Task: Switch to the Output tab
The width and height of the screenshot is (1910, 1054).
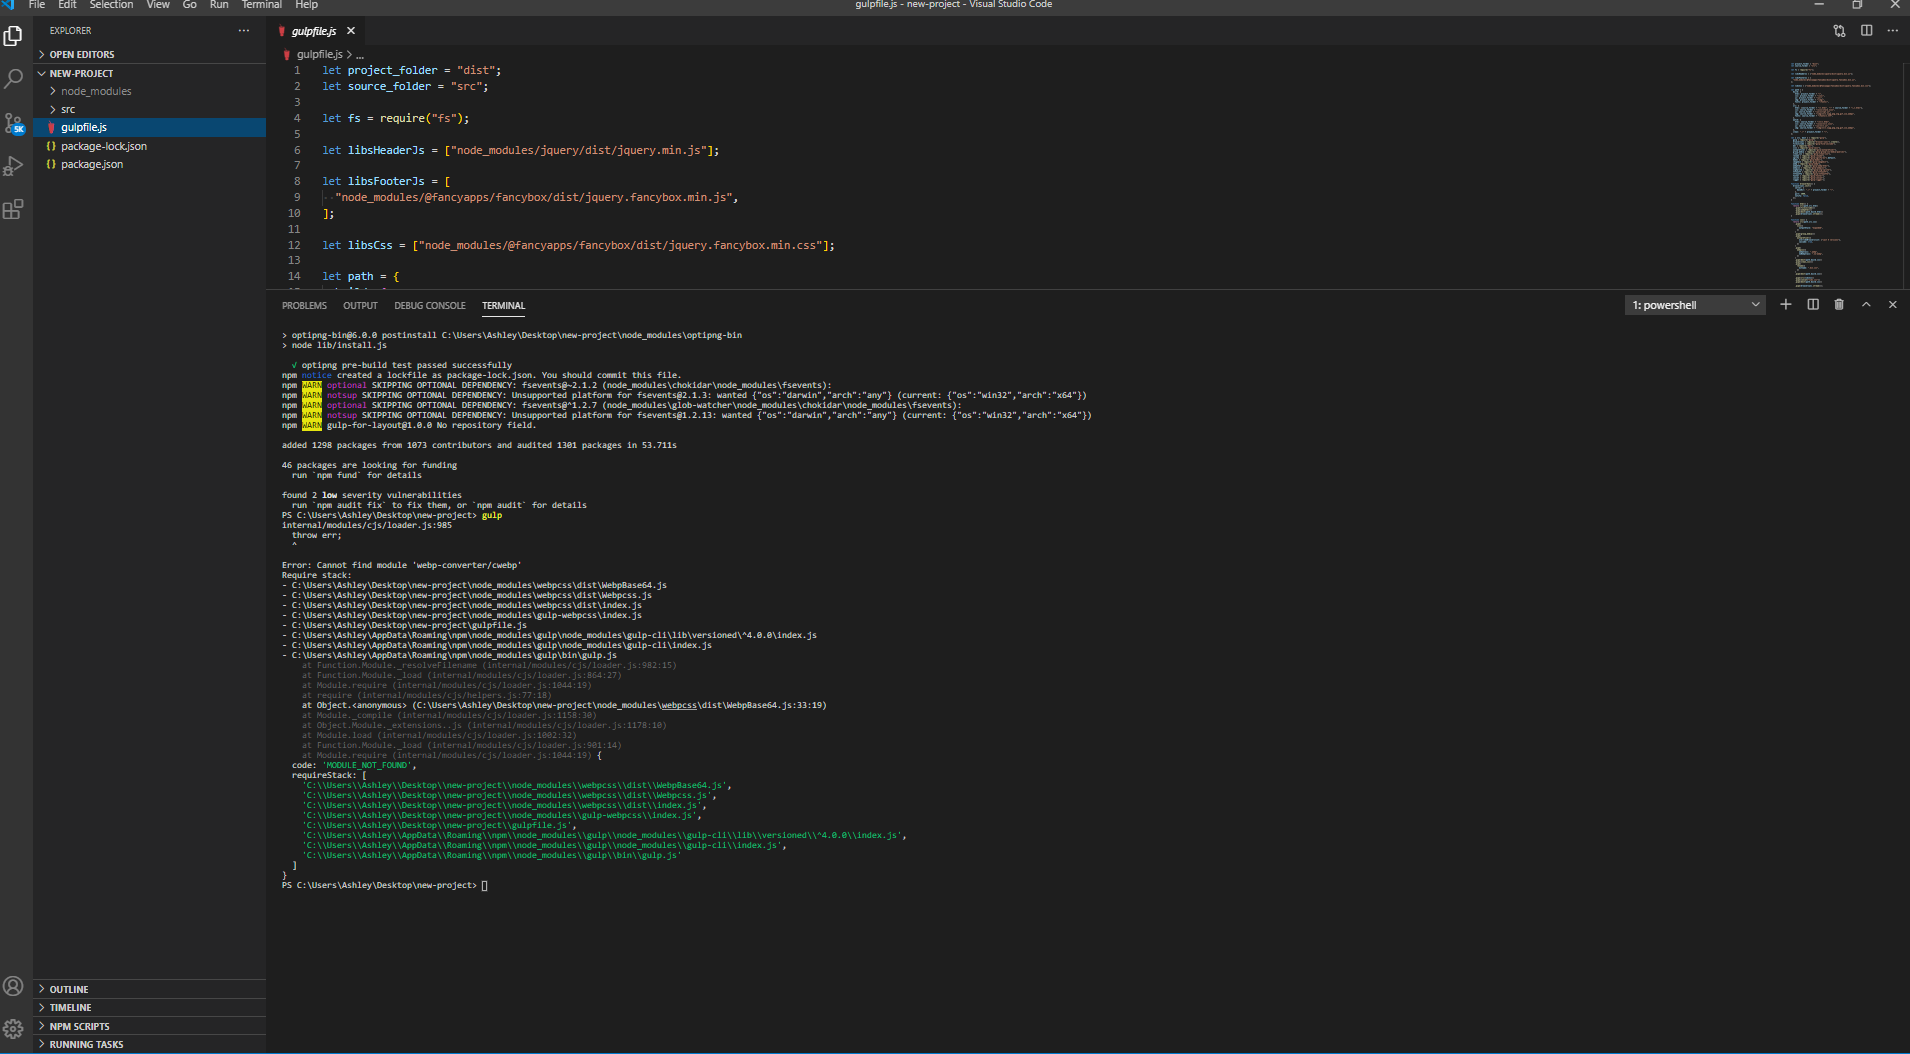Action: point(360,306)
